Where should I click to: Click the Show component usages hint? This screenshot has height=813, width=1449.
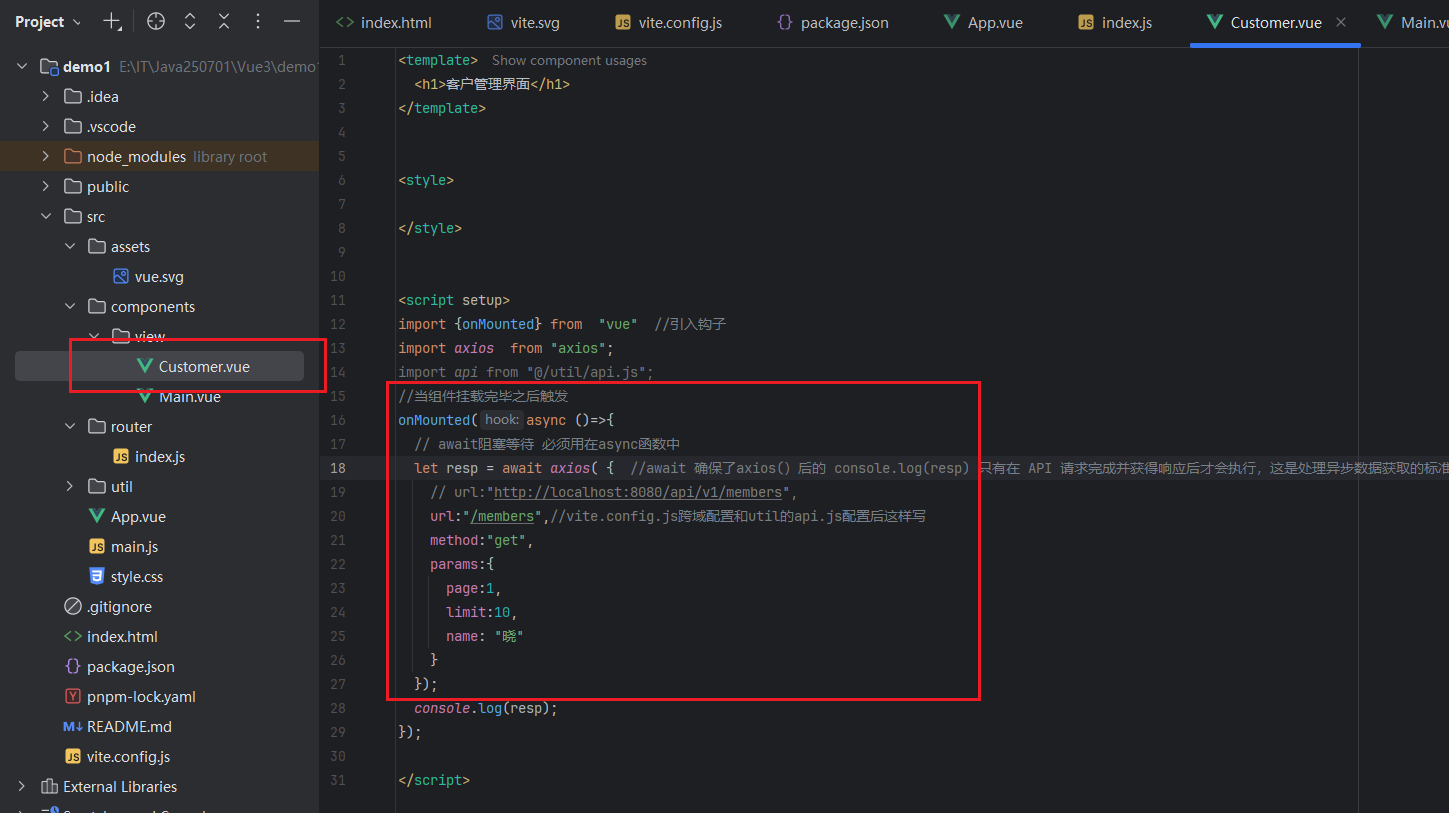coord(569,60)
